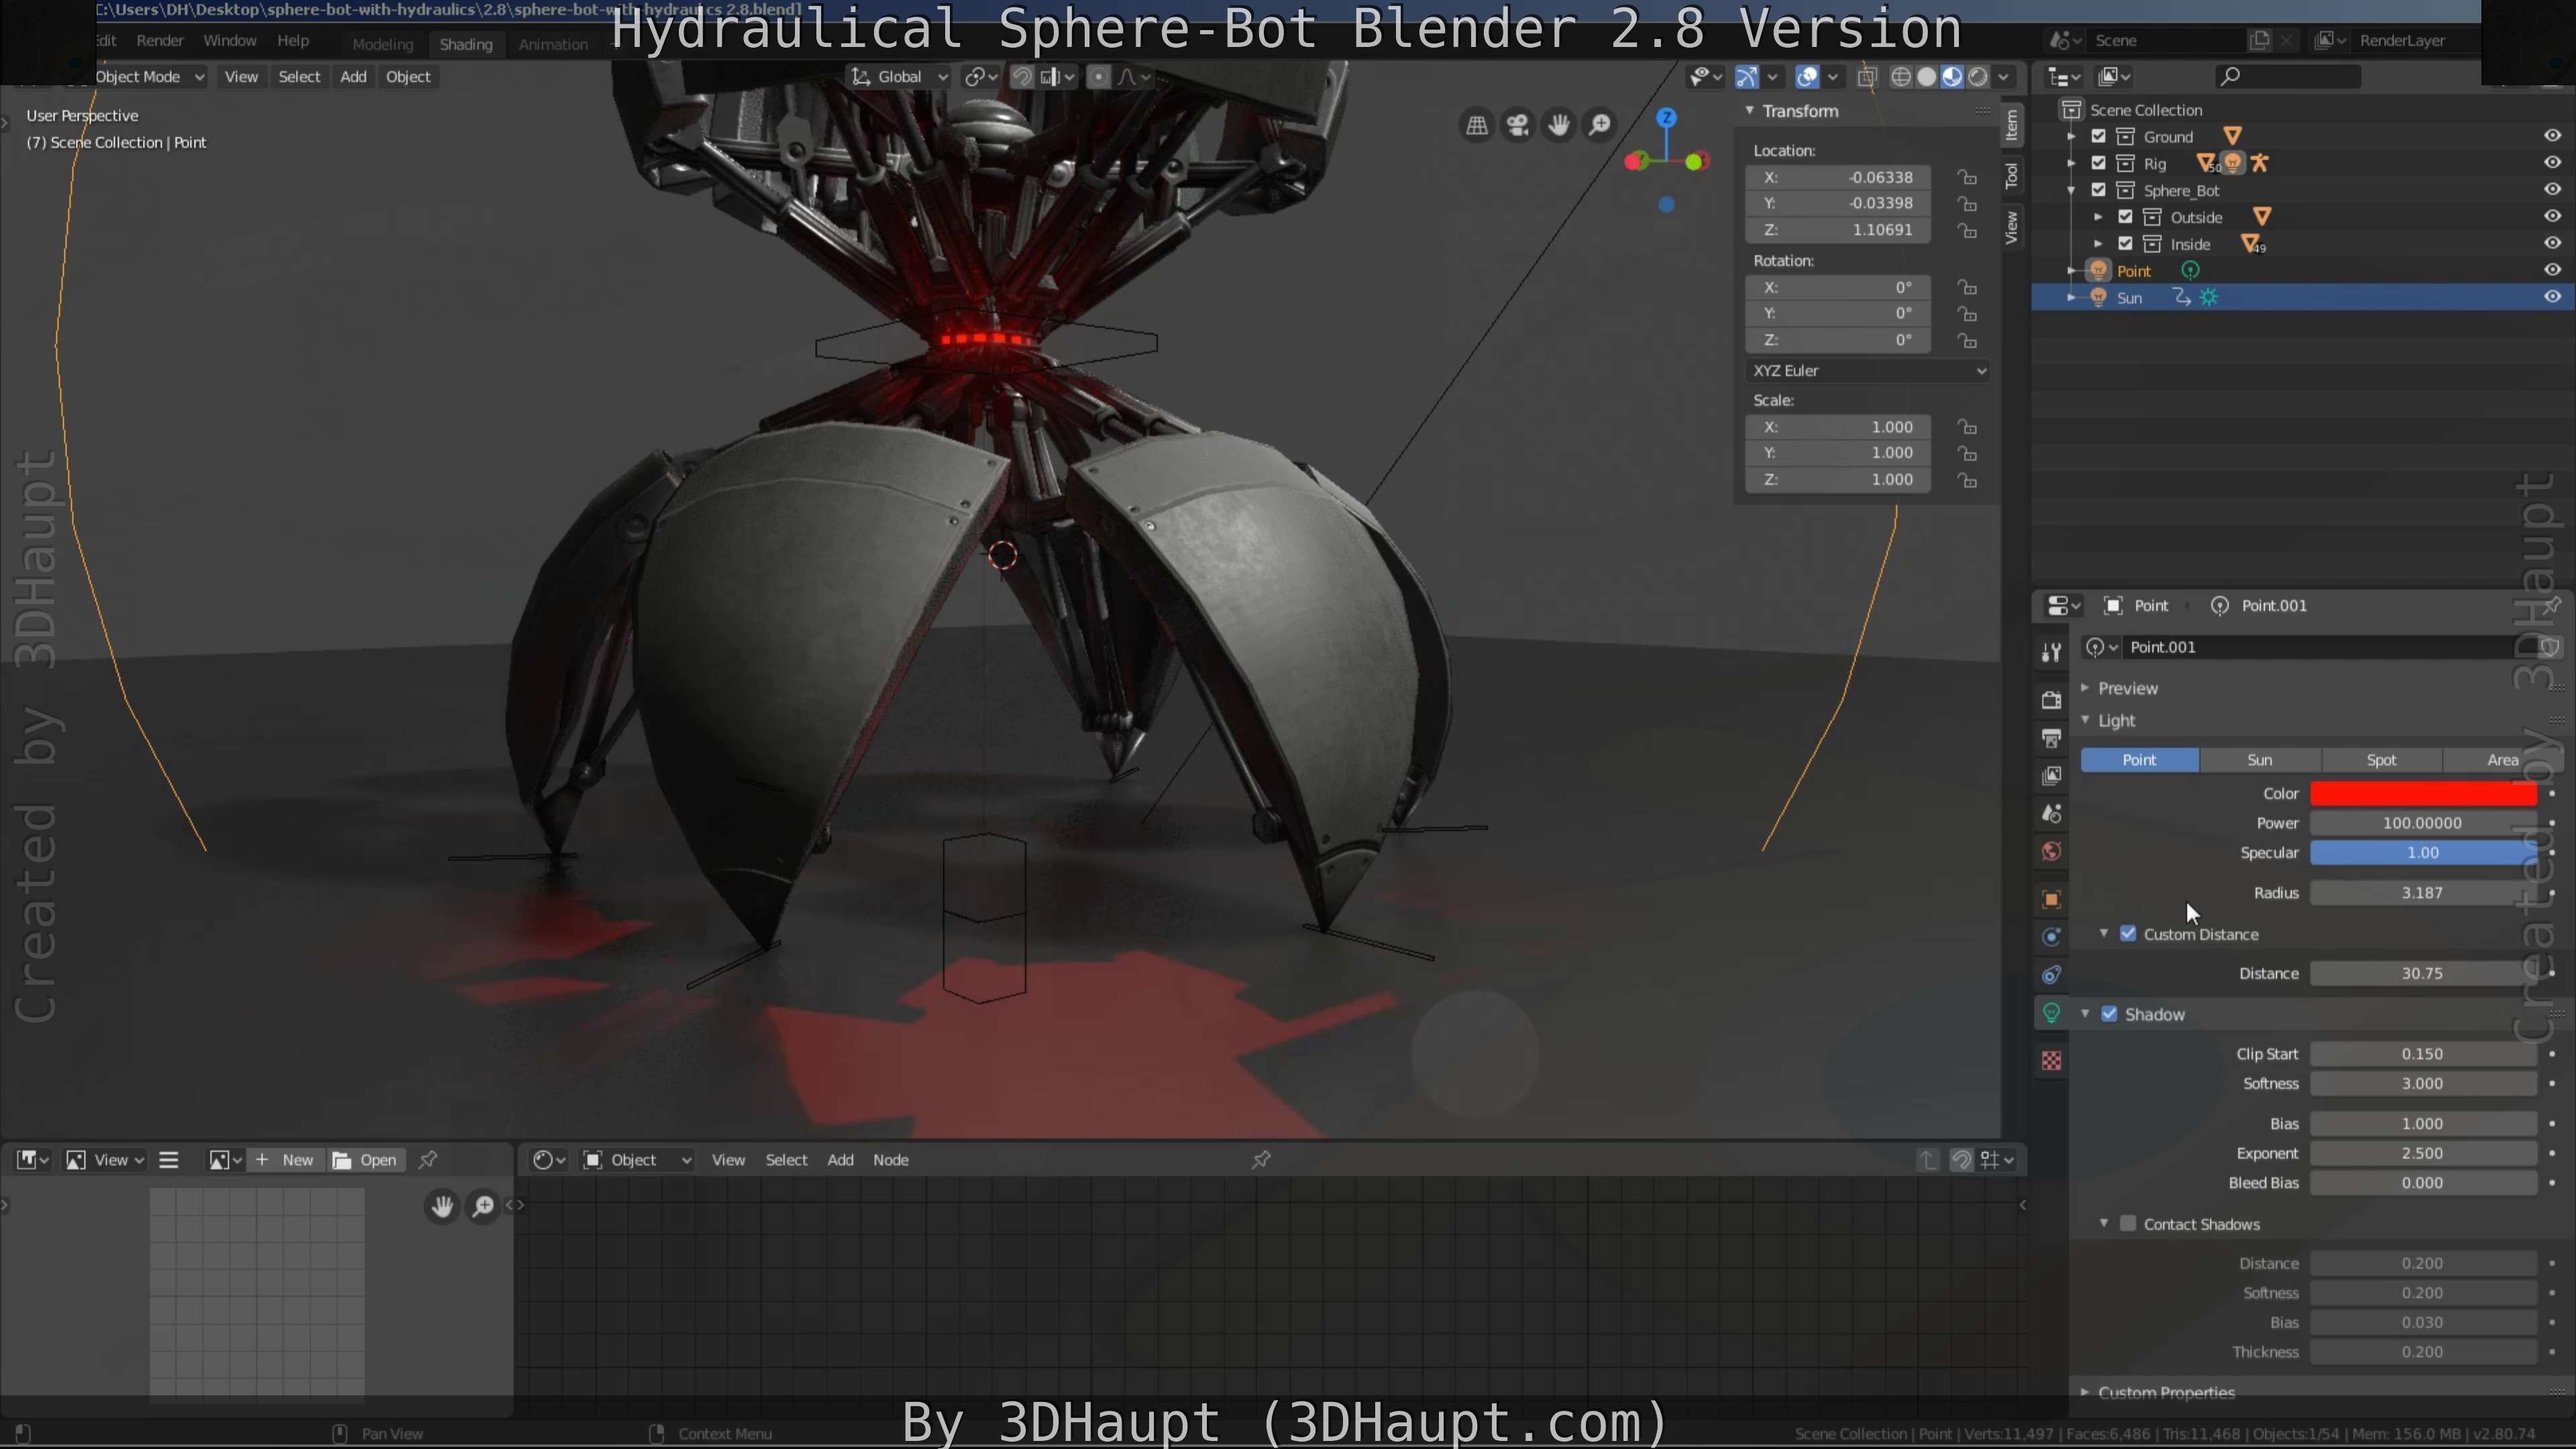Exclude the Inside collection checkbox
Screen dimensions: 2576x1449
click(2126, 244)
